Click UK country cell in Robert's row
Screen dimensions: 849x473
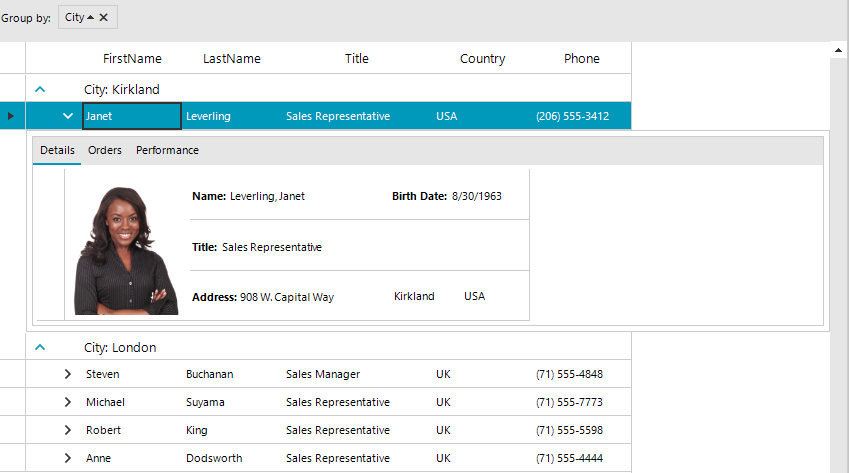click(x=482, y=430)
